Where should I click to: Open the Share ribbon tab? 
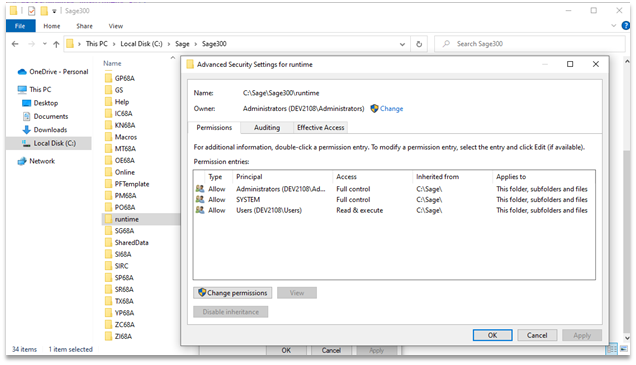pyautogui.click(x=84, y=26)
